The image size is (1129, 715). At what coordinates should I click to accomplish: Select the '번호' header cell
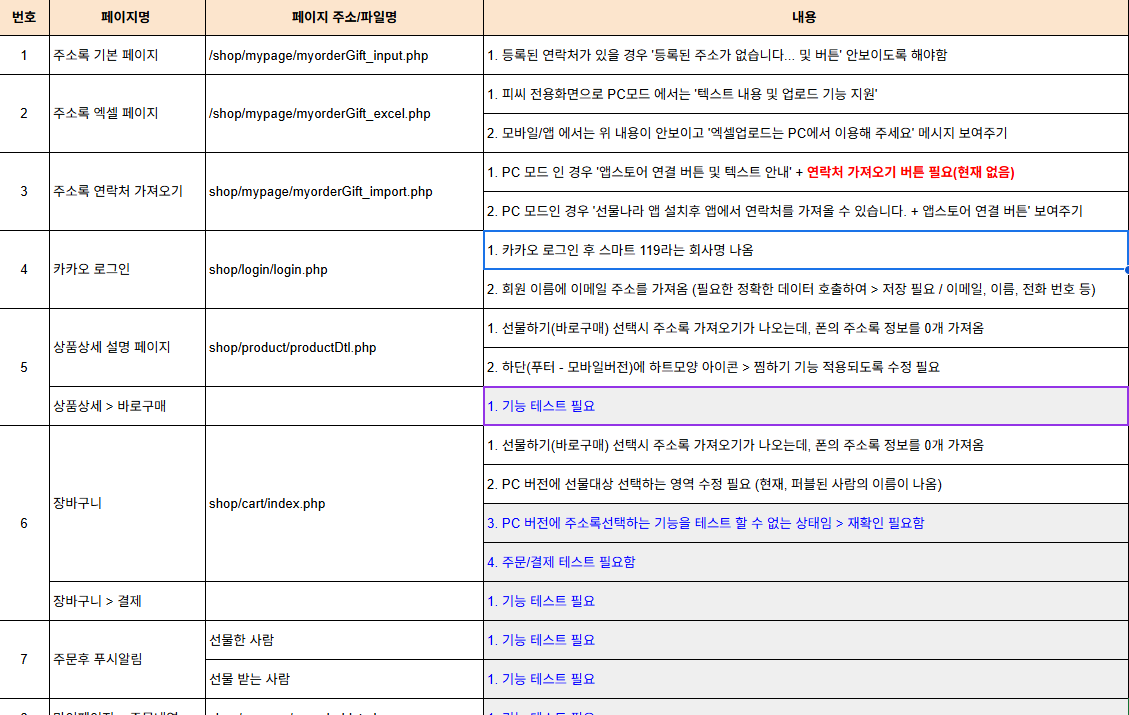pyautogui.click(x=24, y=17)
